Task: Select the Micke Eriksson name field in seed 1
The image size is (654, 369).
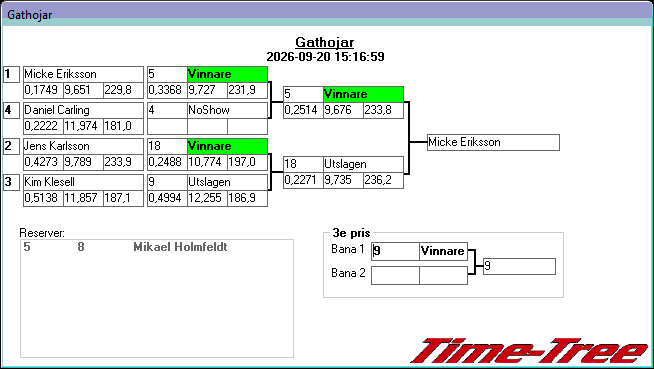Action: click(83, 74)
